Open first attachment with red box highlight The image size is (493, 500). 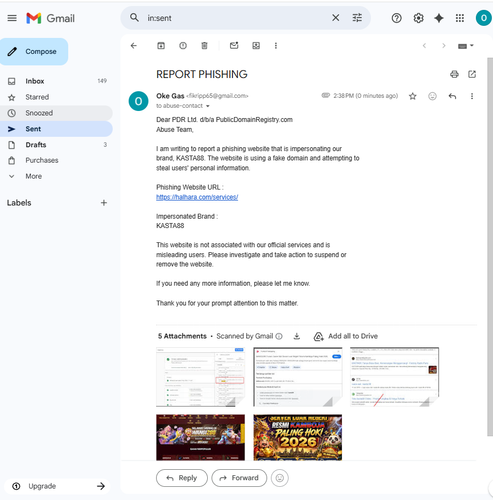click(x=200, y=377)
